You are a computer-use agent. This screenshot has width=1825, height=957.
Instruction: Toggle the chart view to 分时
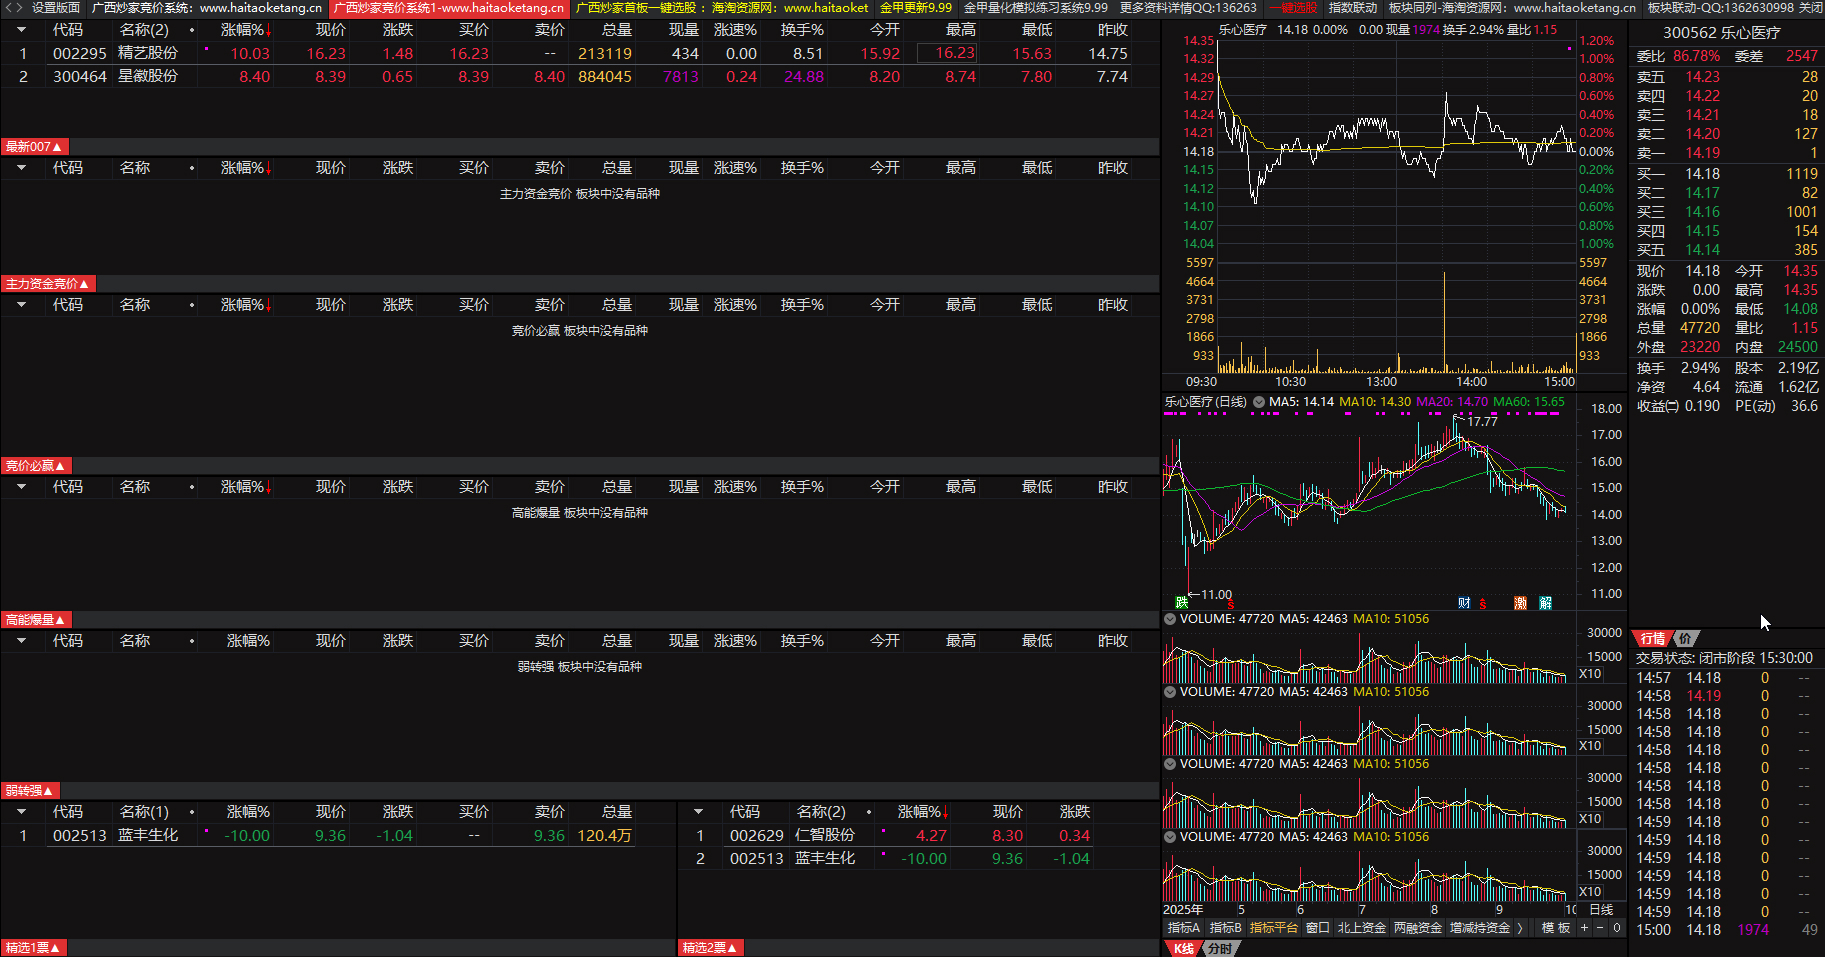(1220, 949)
